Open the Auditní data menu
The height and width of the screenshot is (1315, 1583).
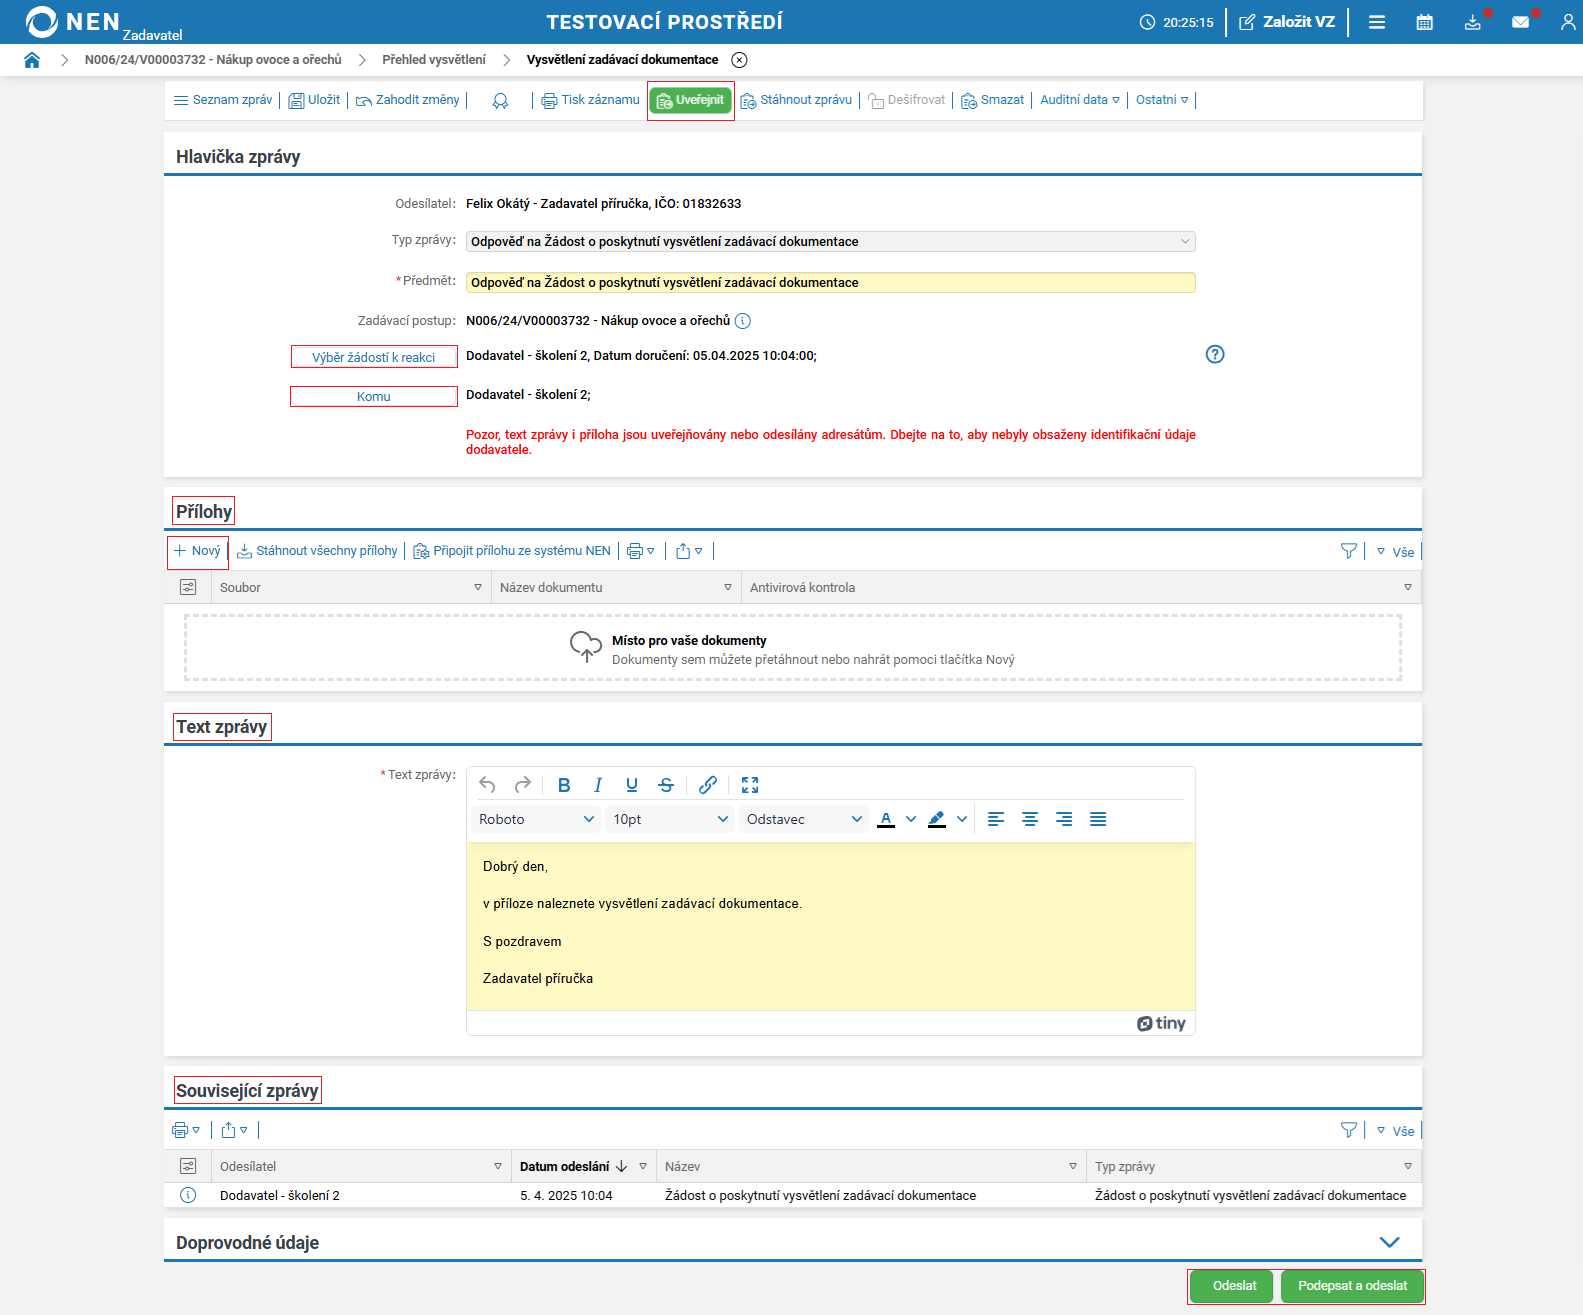1079,100
